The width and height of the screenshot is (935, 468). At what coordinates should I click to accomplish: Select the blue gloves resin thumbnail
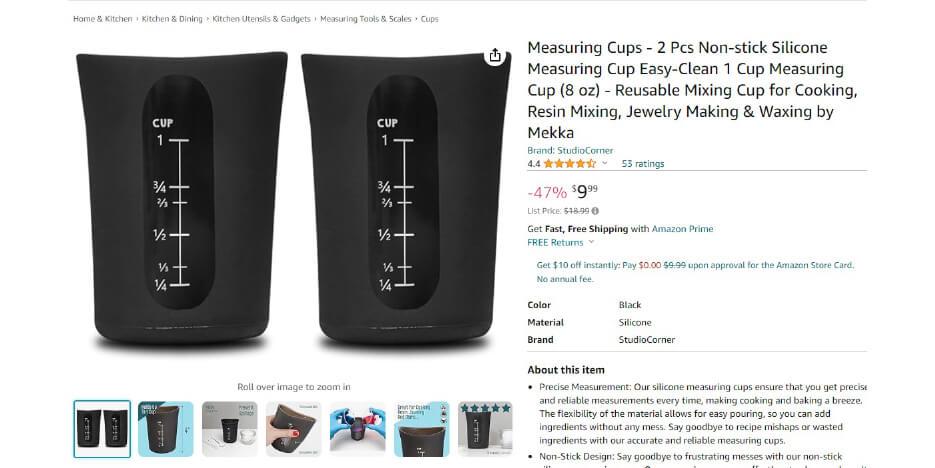coord(358,429)
